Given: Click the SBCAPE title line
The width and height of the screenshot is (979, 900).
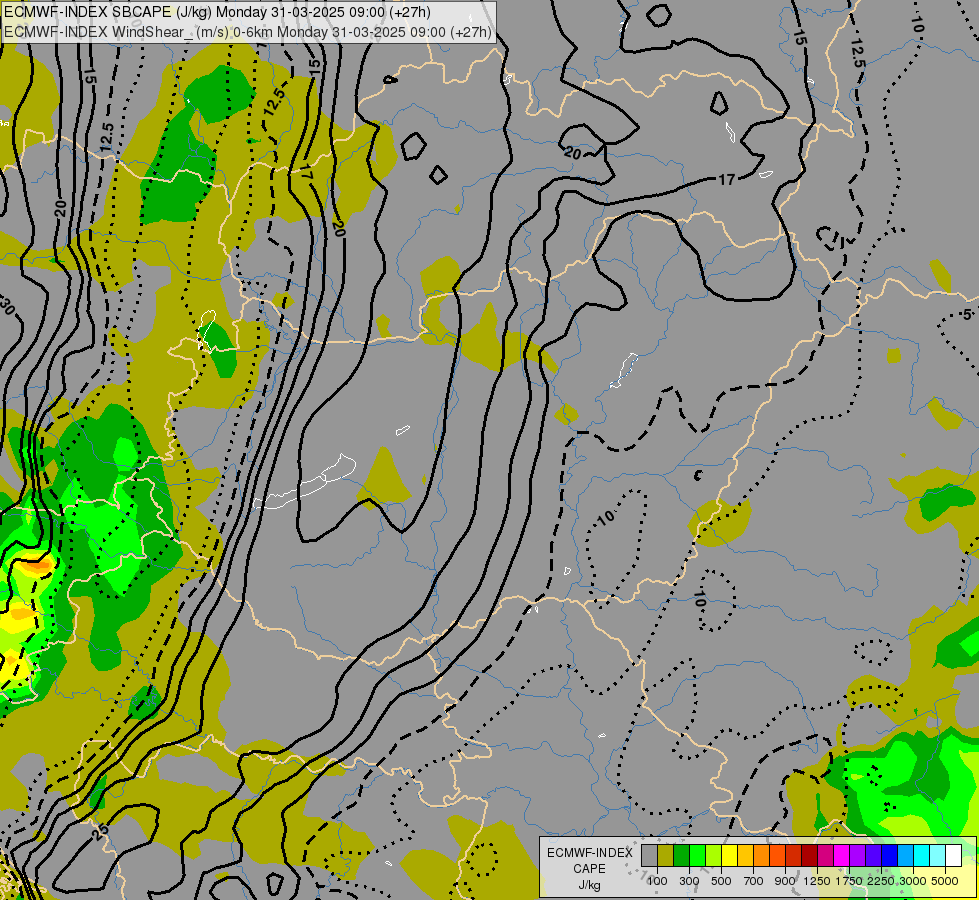Looking at the screenshot, I should [217, 12].
